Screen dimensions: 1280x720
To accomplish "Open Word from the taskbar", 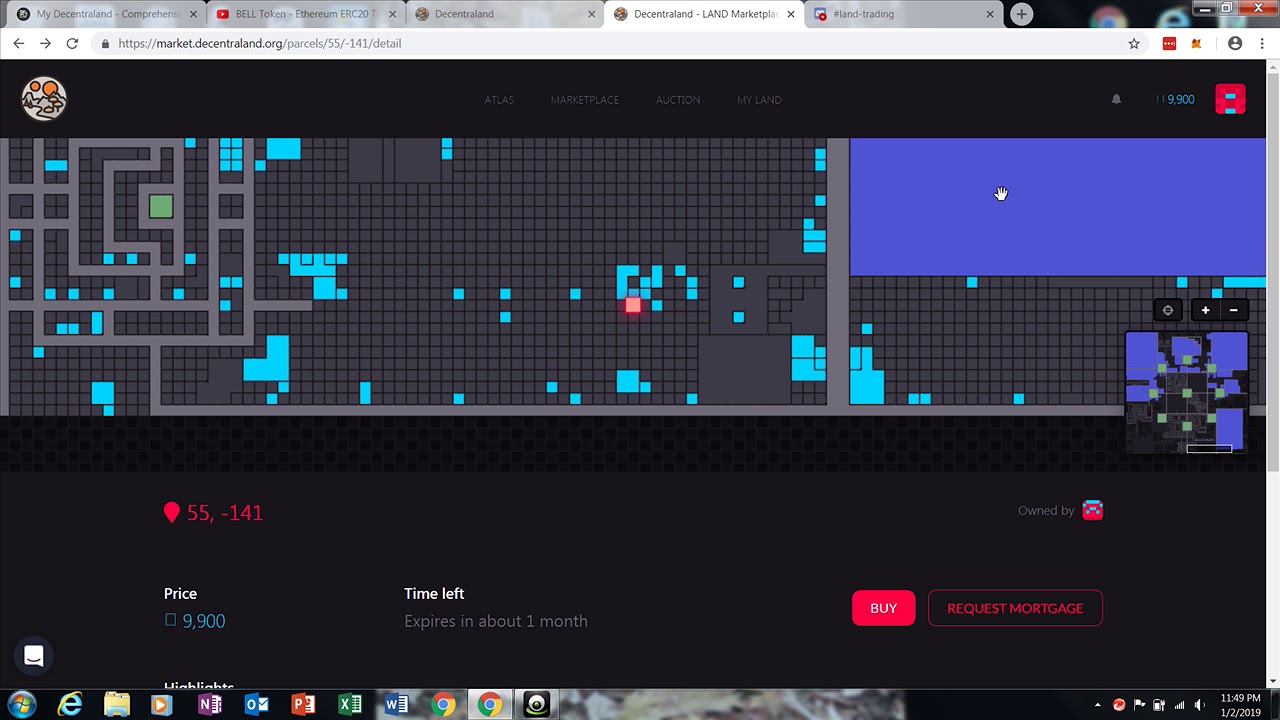I will 396,705.
